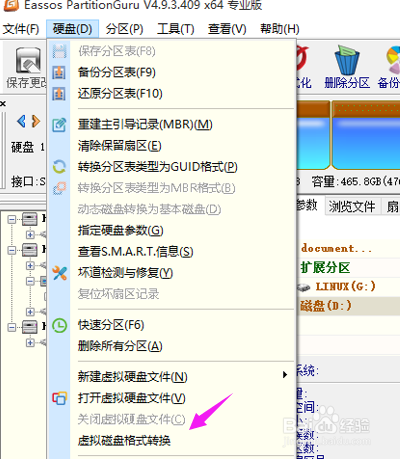Collapse the bottom hard disk tree node

[12, 327]
